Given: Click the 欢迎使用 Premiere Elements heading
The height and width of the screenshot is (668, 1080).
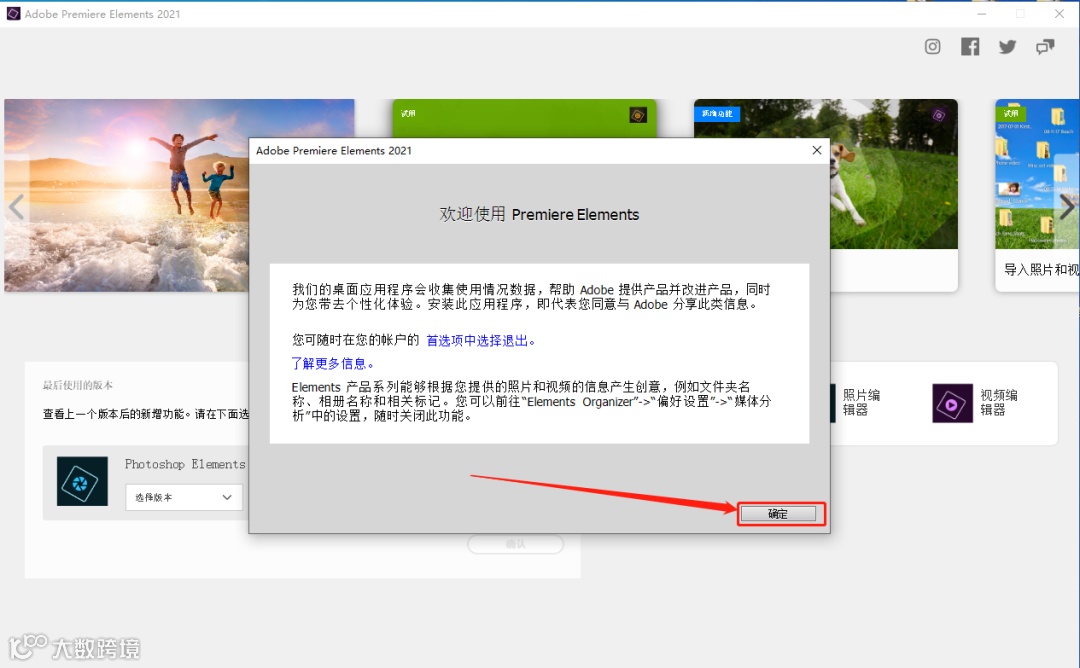Looking at the screenshot, I should click(539, 214).
